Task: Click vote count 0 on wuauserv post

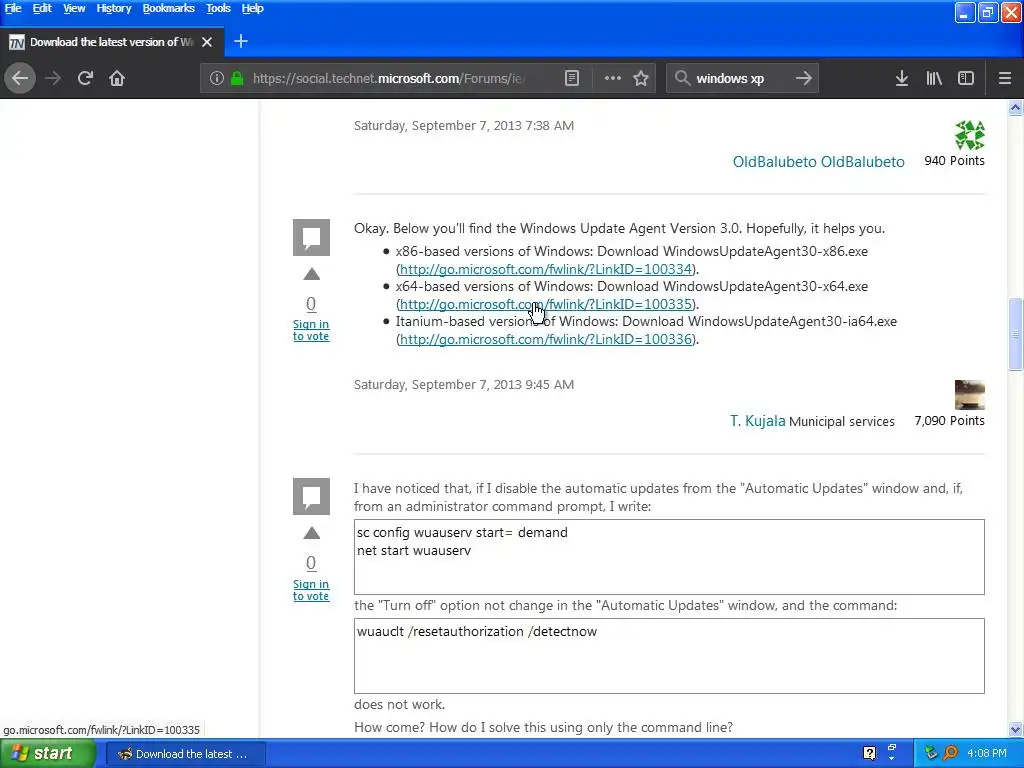Action: point(311,563)
